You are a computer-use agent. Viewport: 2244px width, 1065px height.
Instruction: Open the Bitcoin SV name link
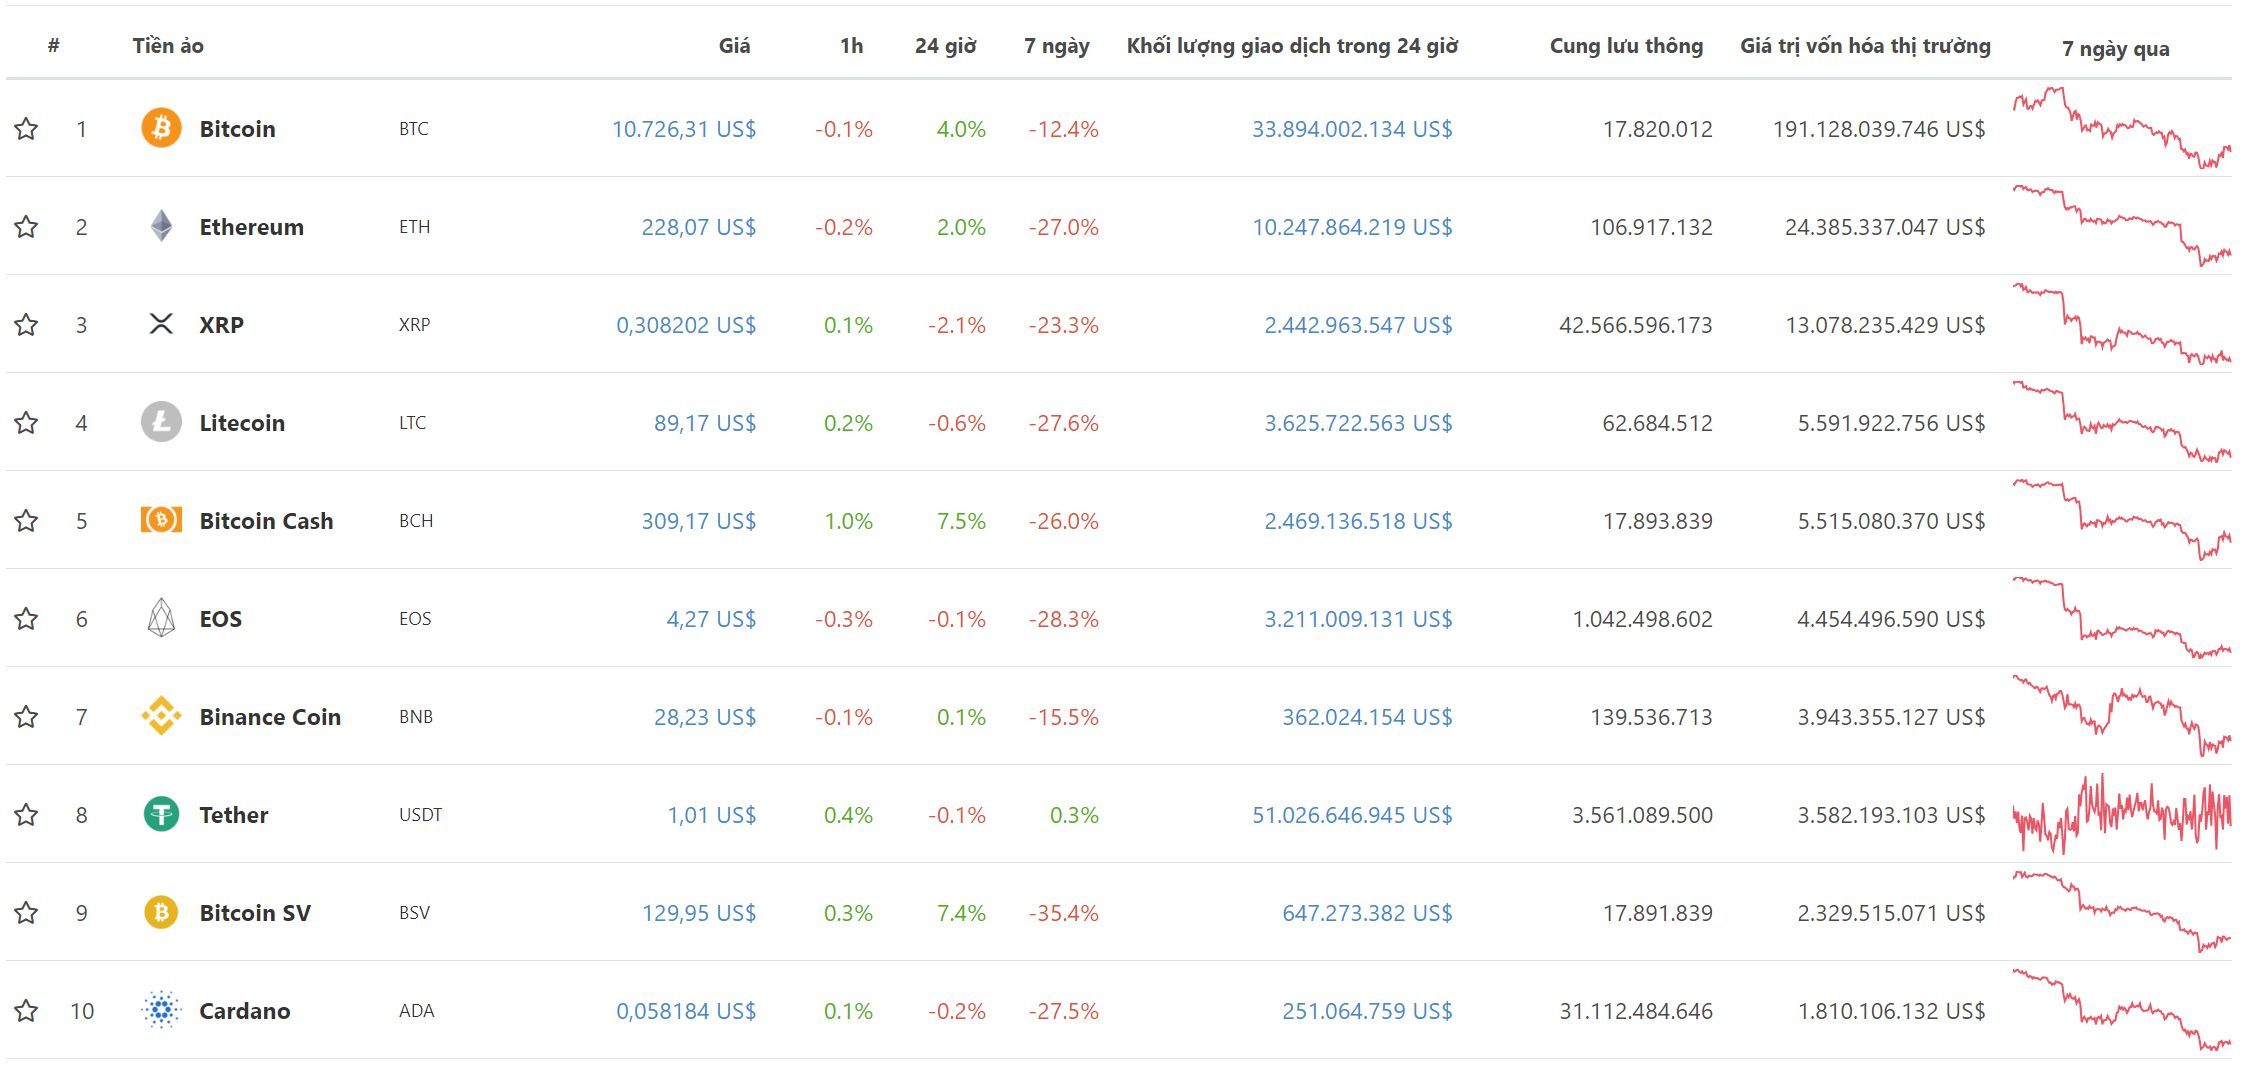255,912
